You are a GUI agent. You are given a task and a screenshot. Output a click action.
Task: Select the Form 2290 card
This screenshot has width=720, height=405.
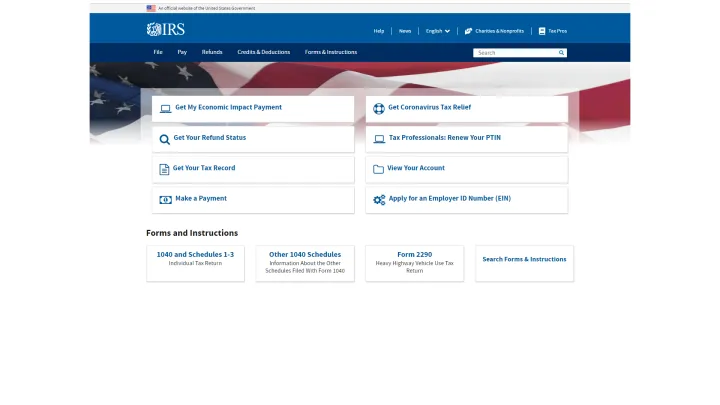coord(415,263)
